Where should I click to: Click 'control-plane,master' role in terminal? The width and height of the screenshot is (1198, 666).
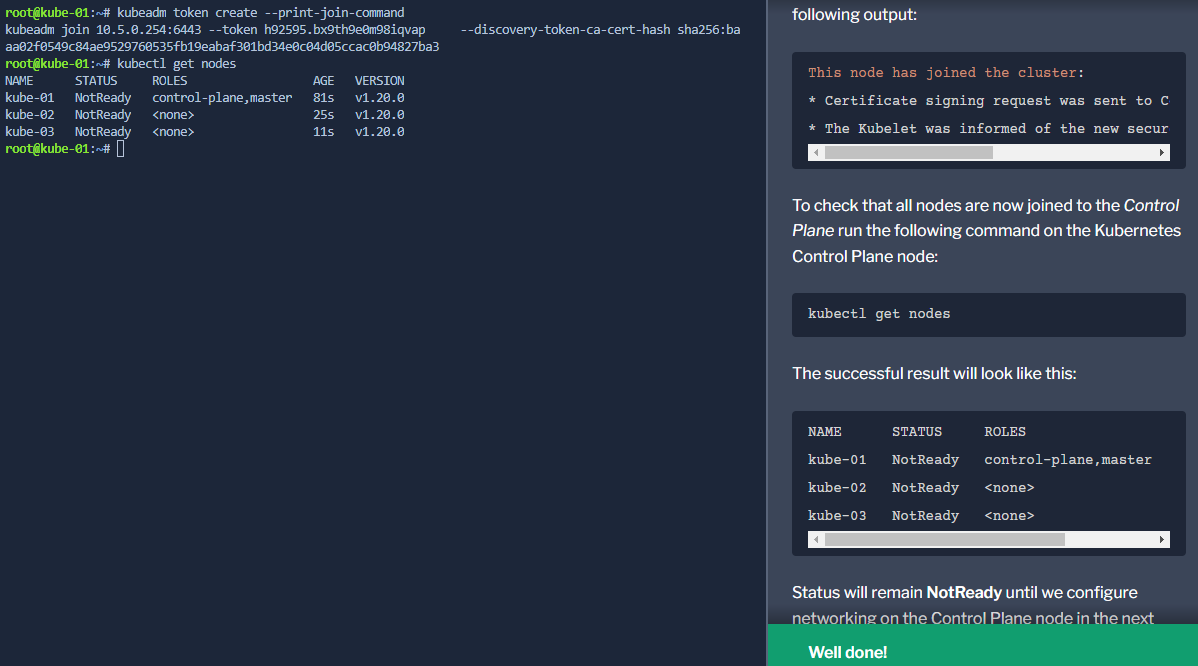(222, 98)
